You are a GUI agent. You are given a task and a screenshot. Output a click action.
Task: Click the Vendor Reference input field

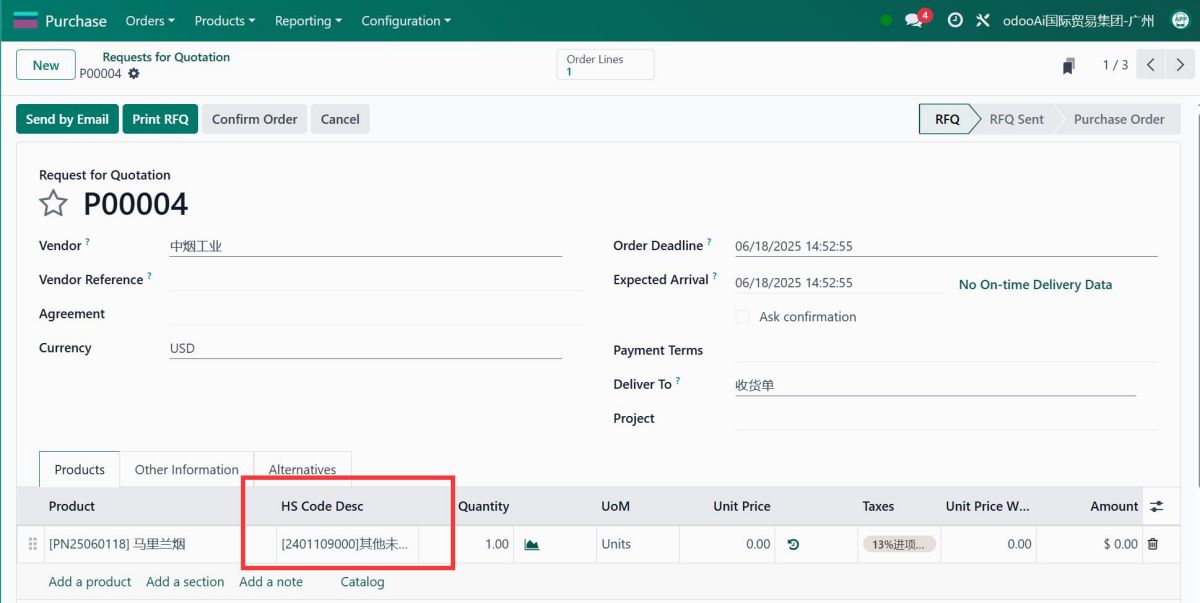point(375,280)
